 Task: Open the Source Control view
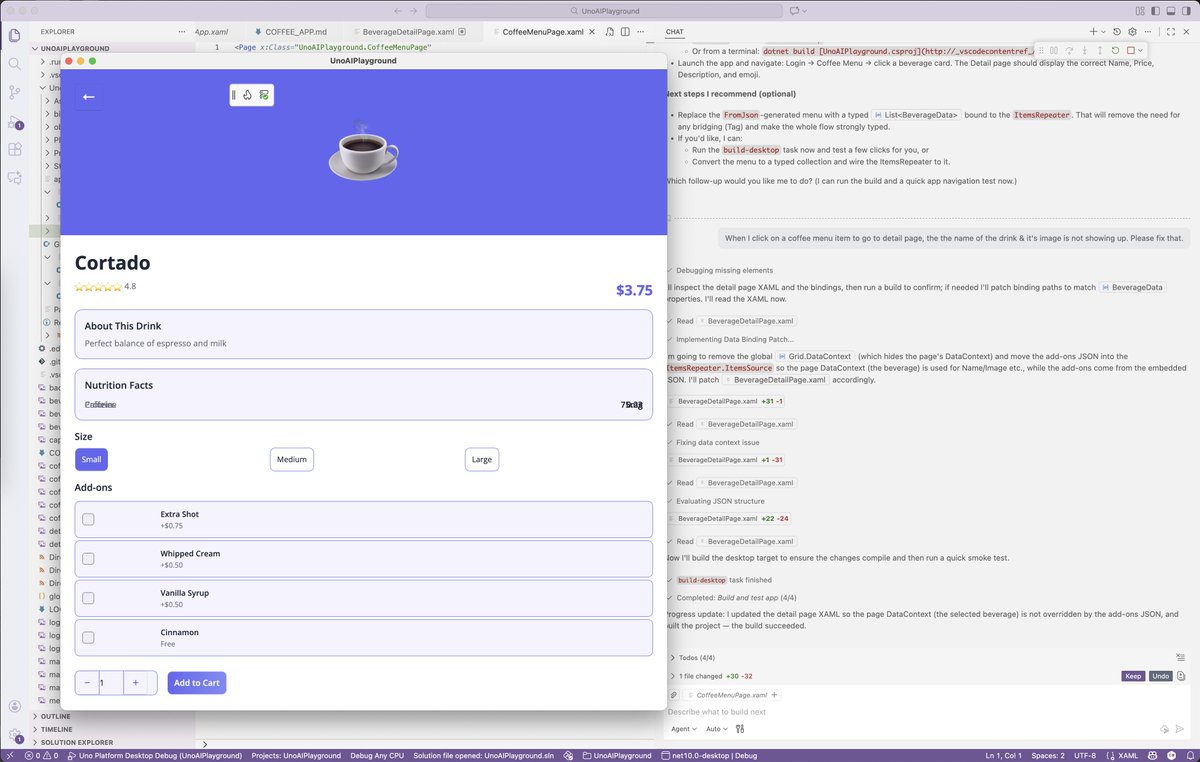coord(15,92)
